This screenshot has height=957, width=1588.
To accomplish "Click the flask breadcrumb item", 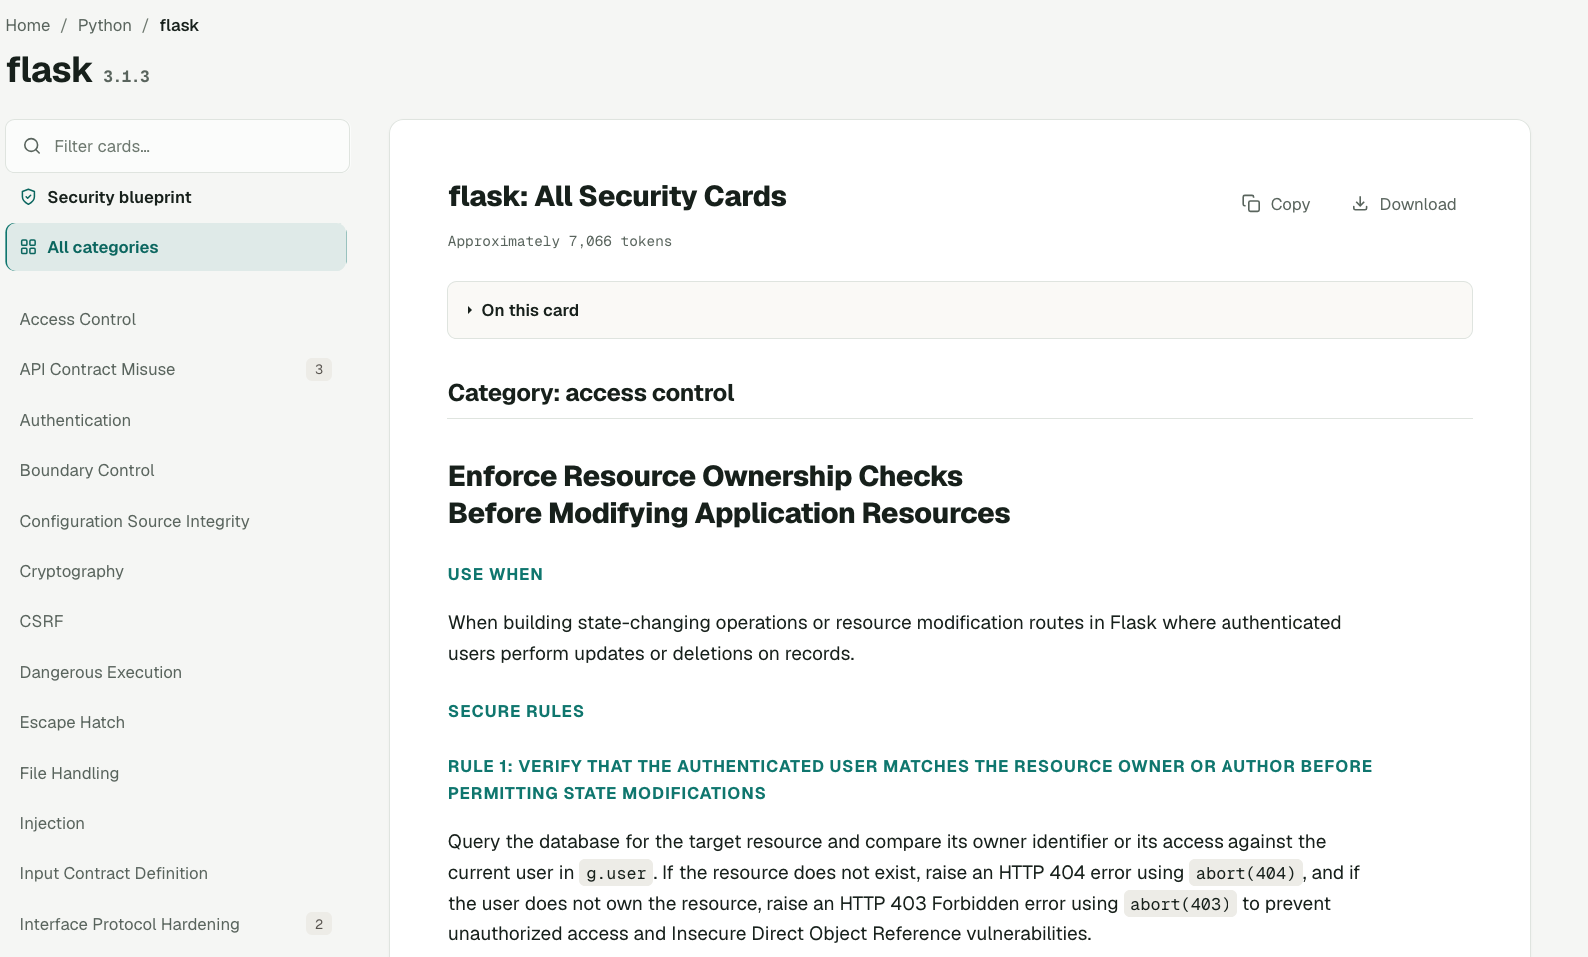I will point(179,25).
